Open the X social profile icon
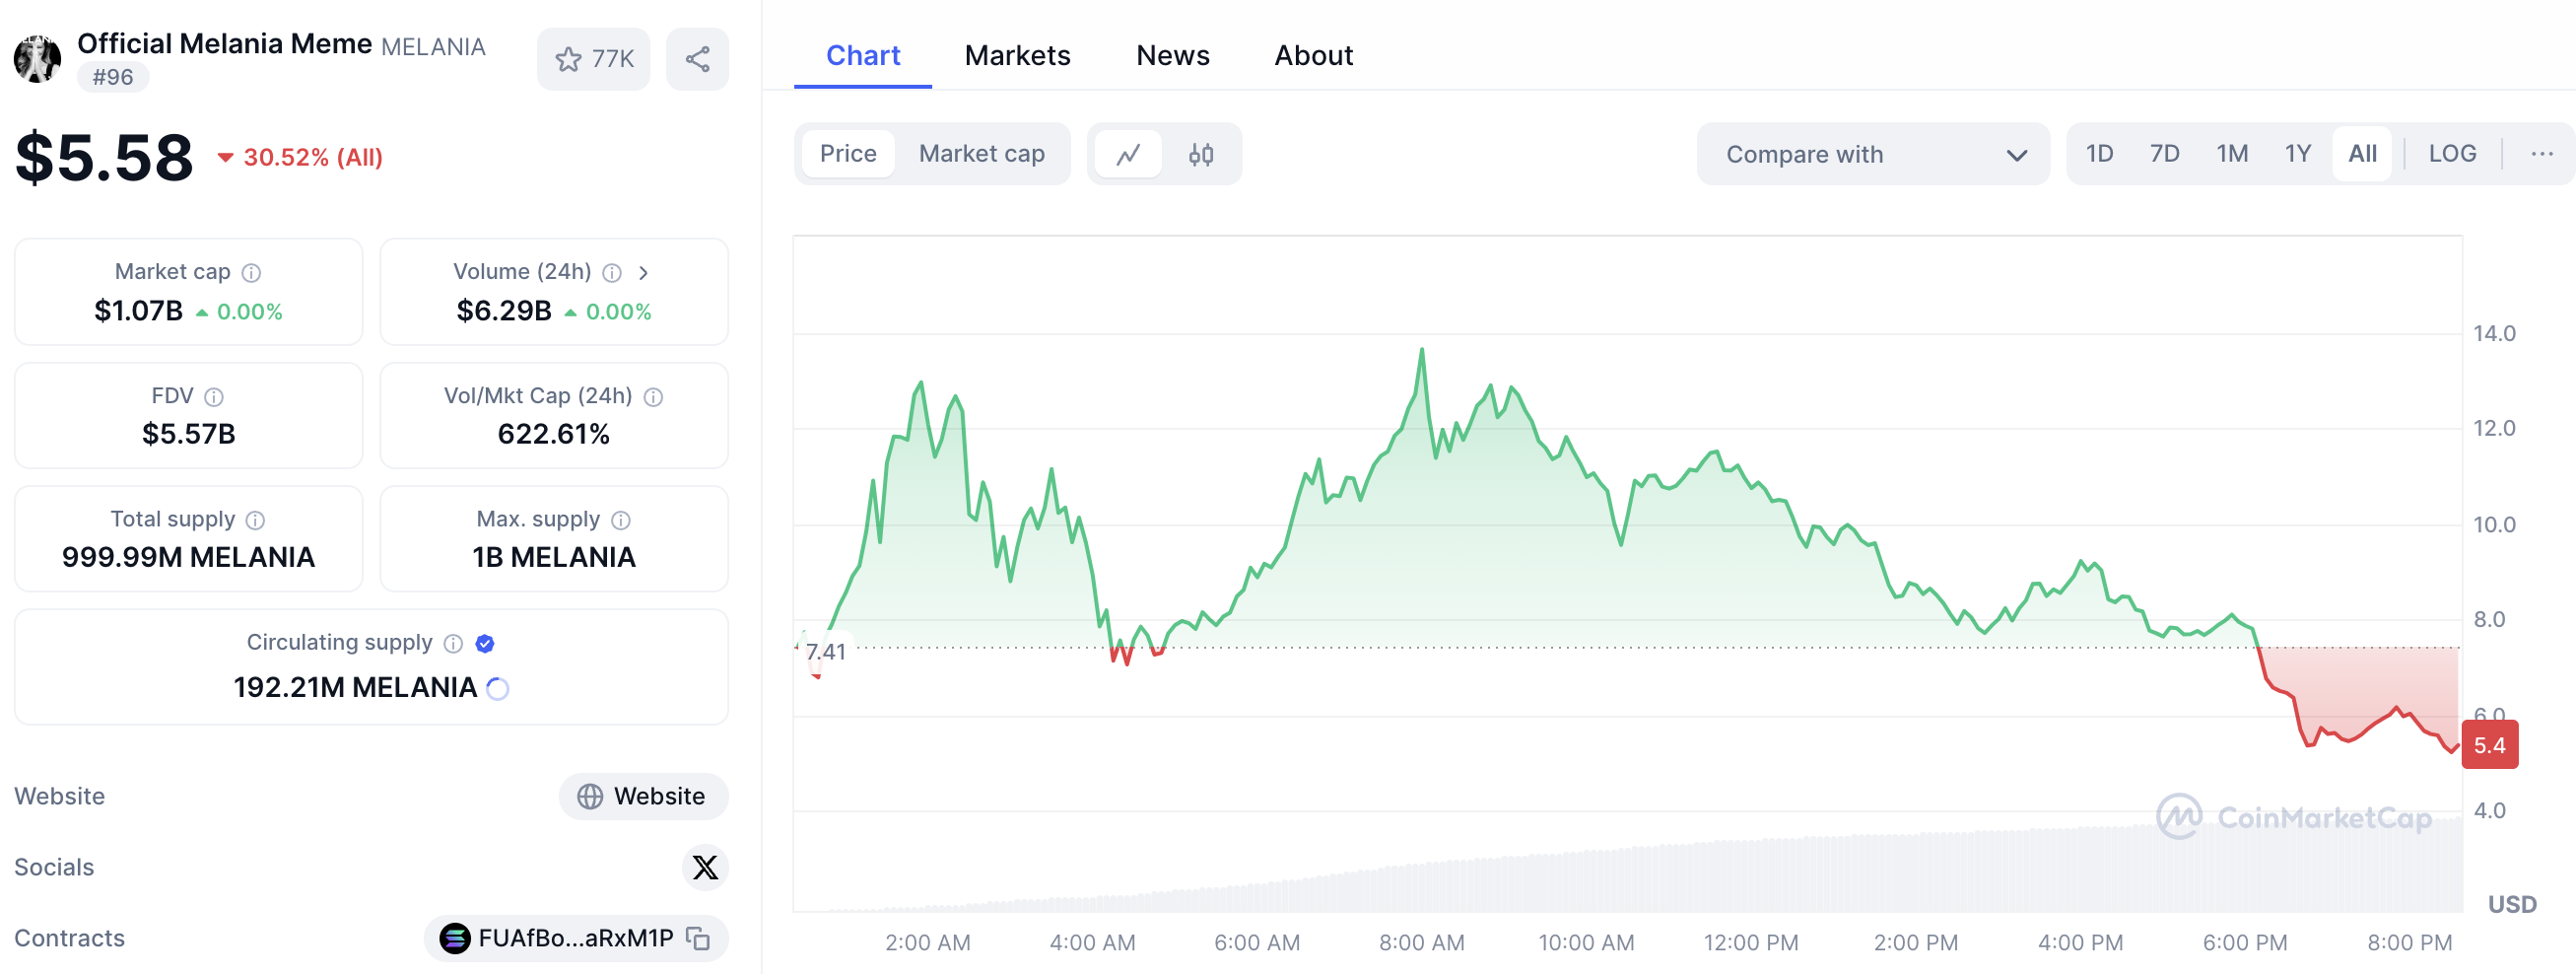This screenshot has width=2576, height=974. coord(705,867)
